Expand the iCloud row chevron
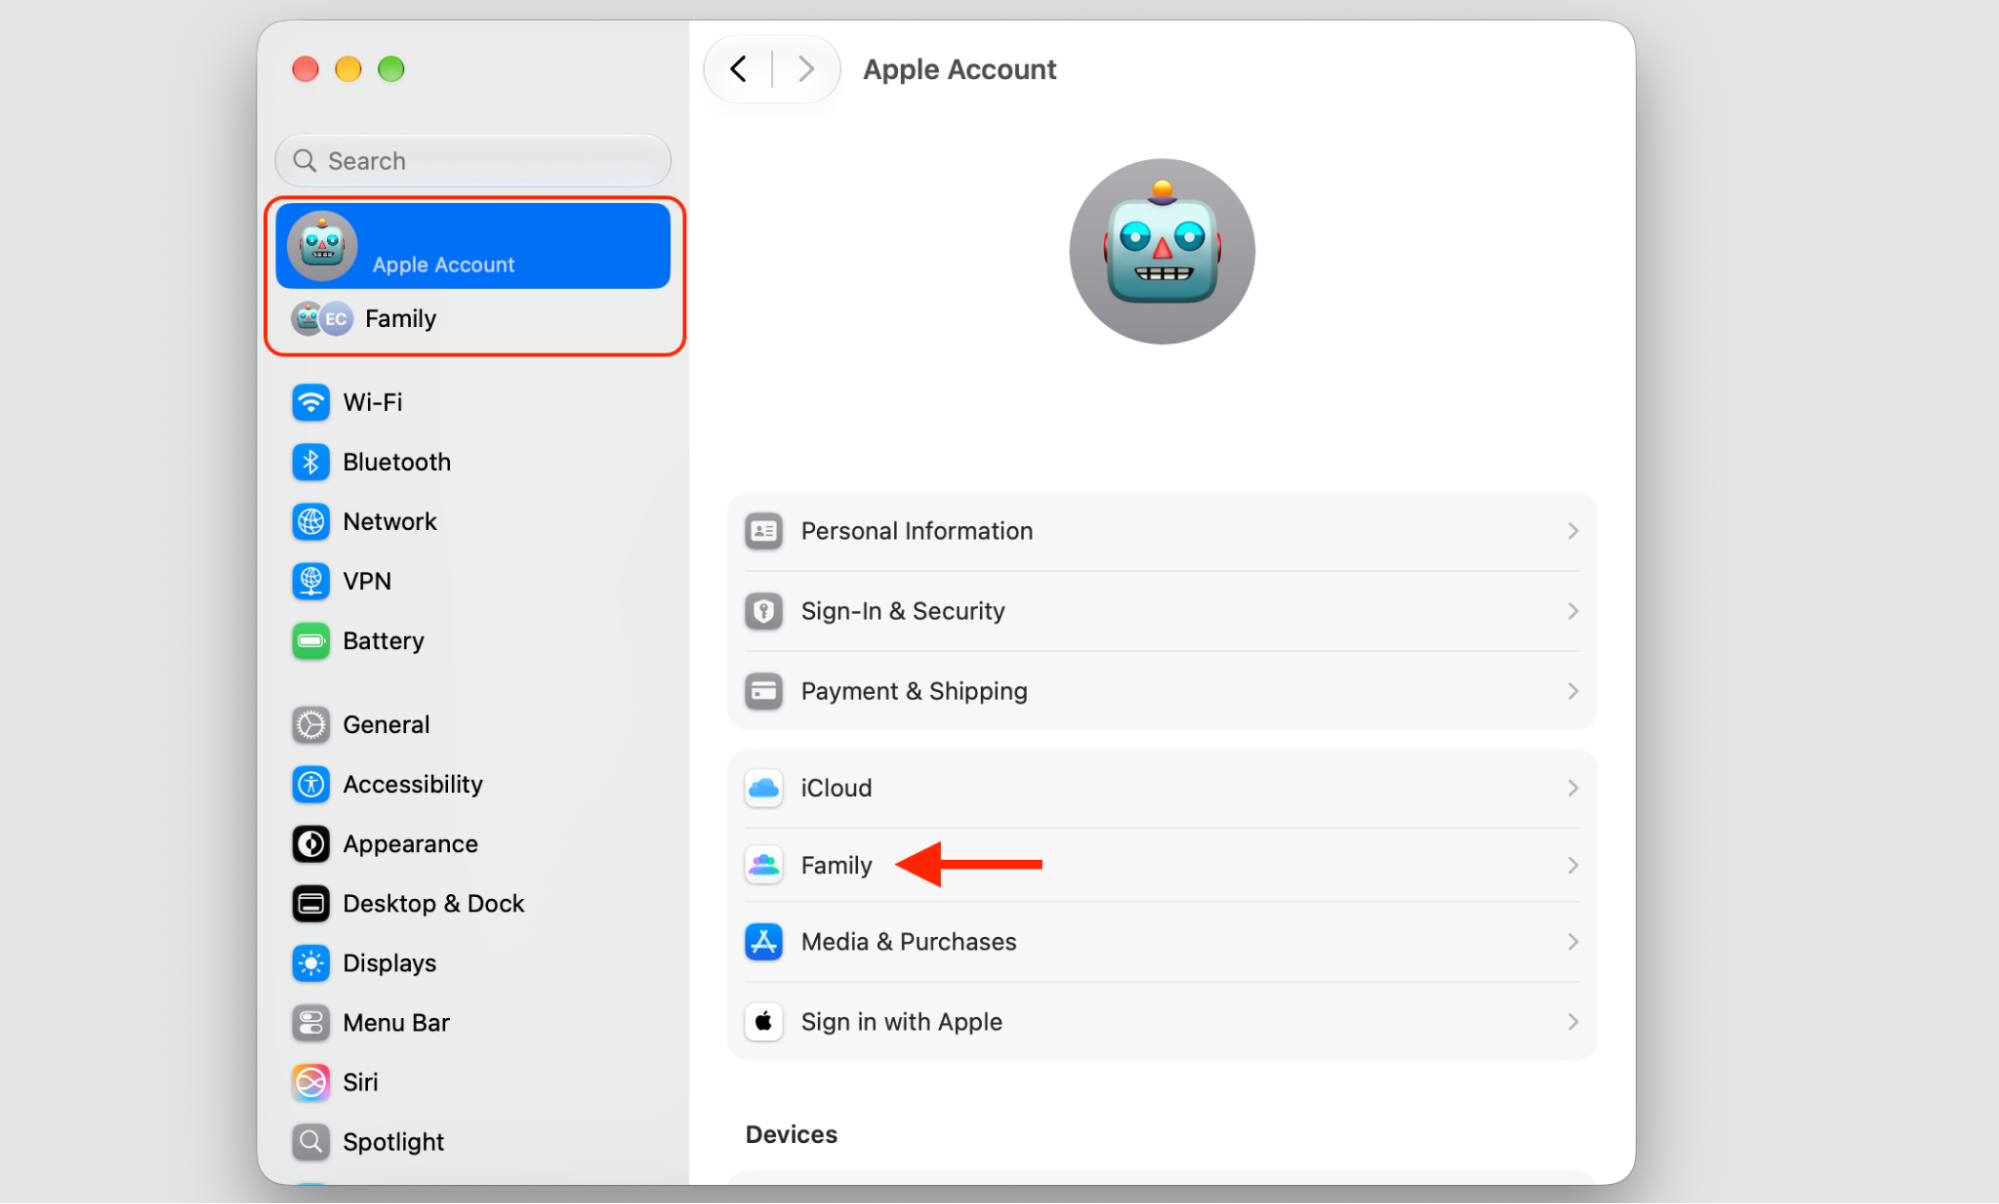Viewport: 1999px width, 1204px height. tap(1573, 788)
